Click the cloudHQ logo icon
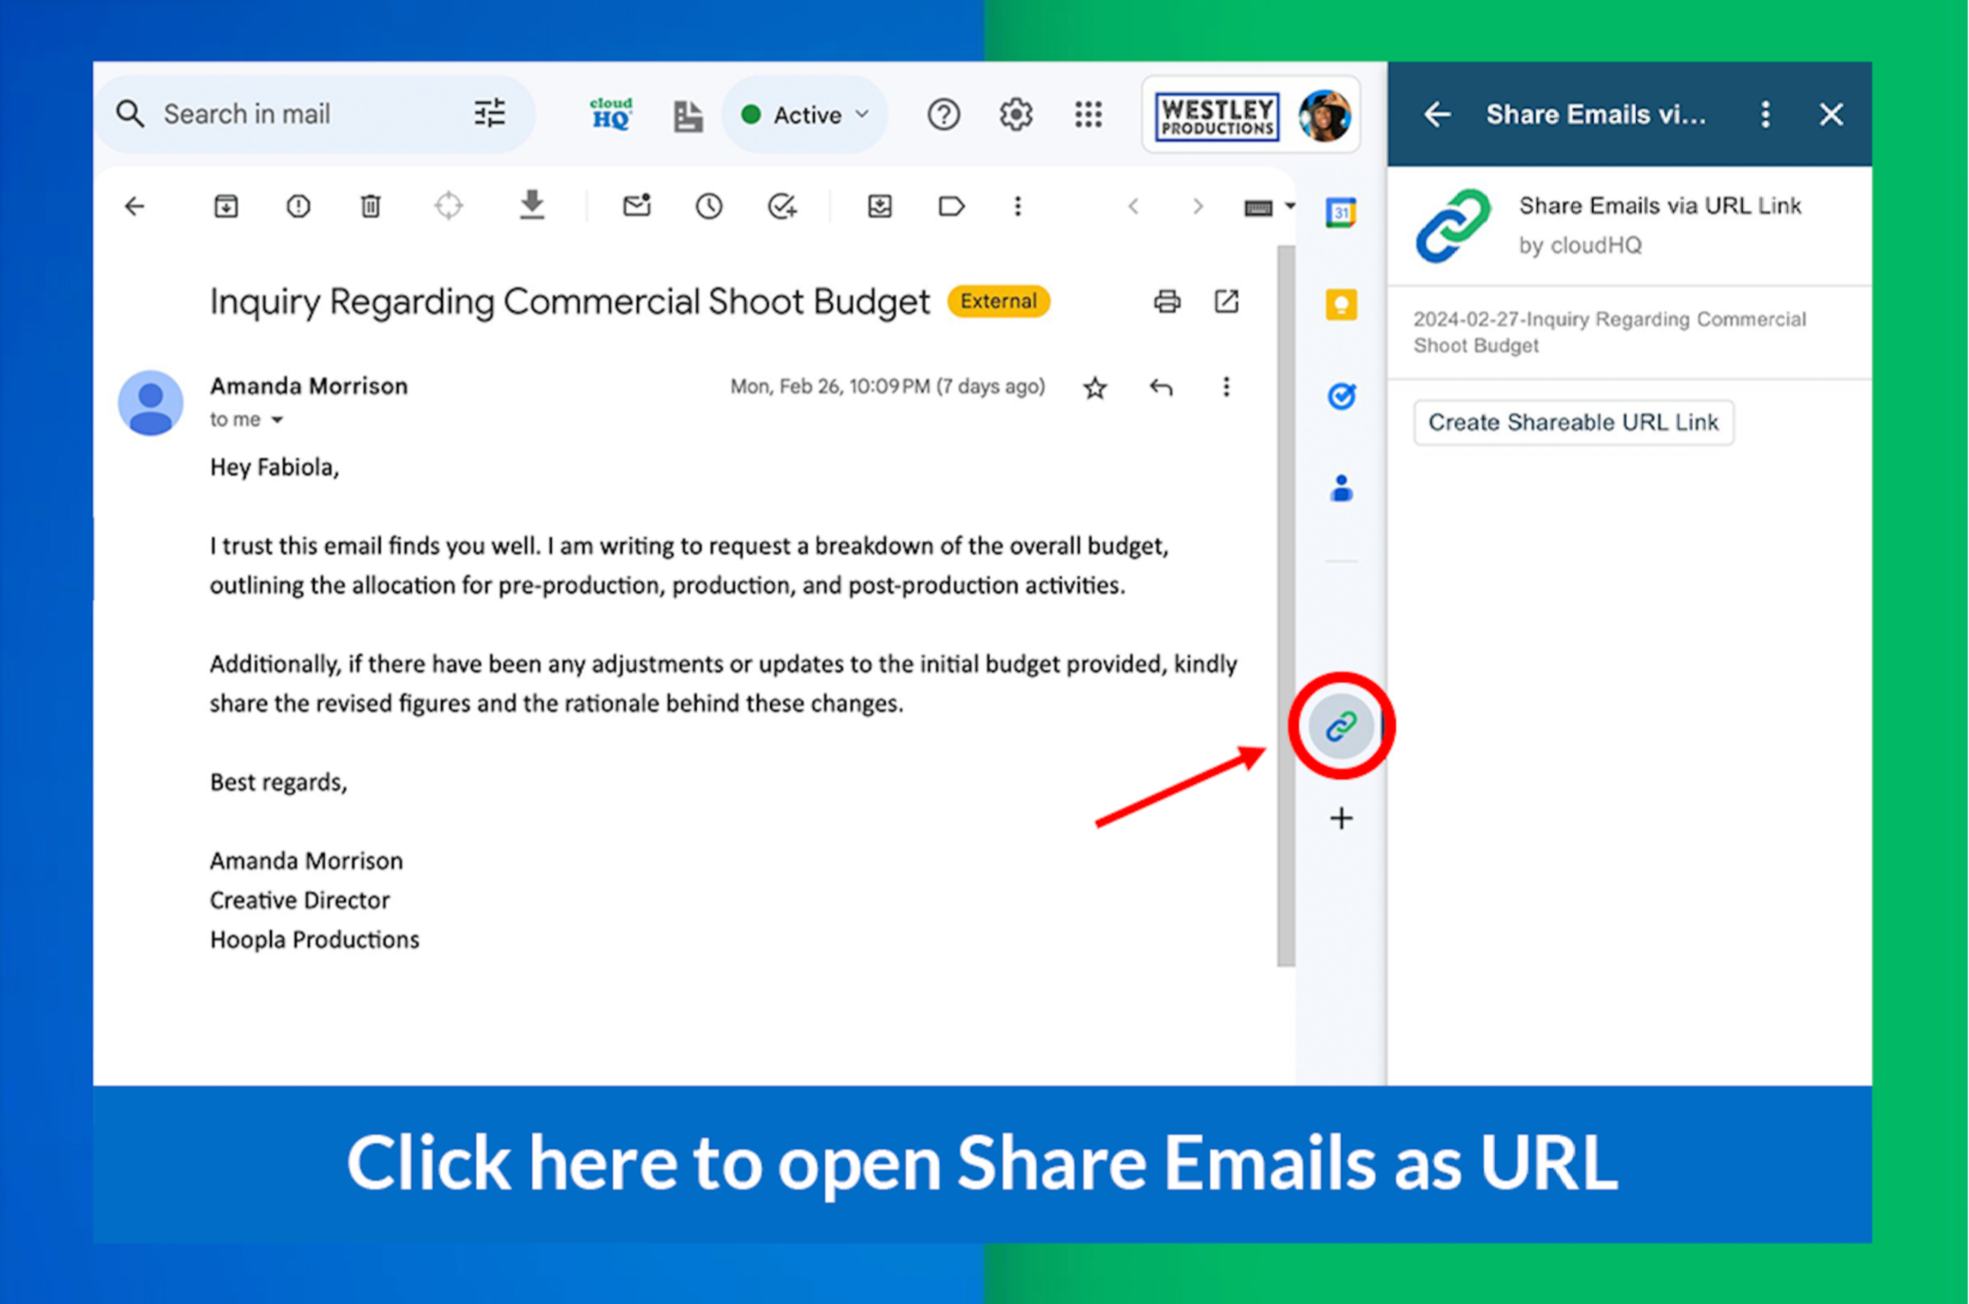The width and height of the screenshot is (1969, 1304). tap(610, 114)
